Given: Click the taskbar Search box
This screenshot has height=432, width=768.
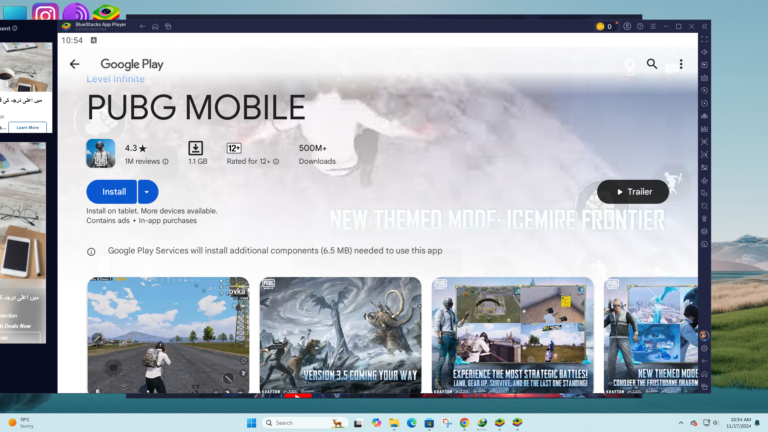Looking at the screenshot, I should coord(304,423).
